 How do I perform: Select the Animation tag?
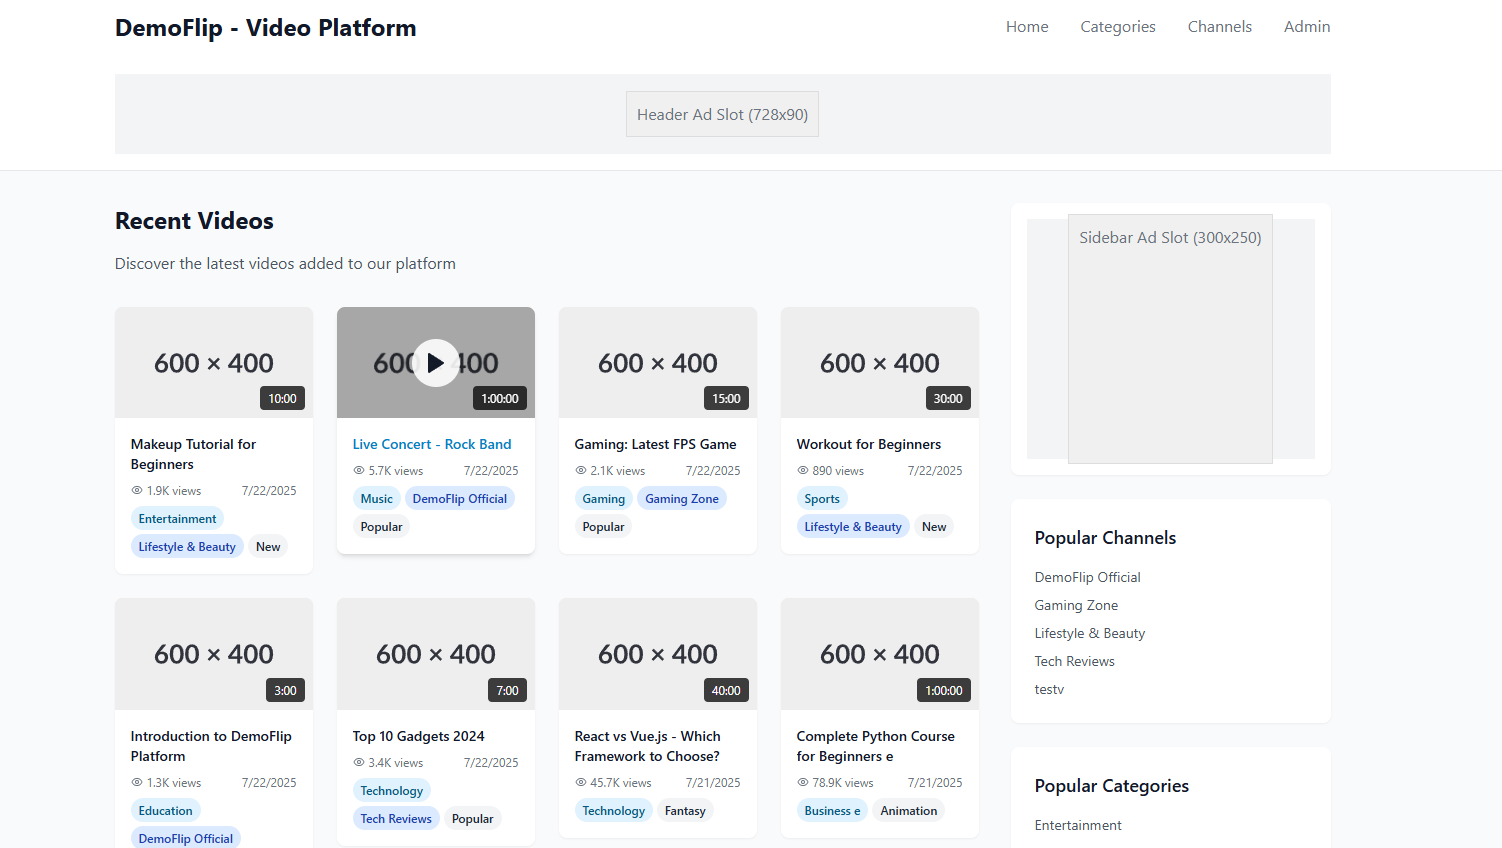909,811
